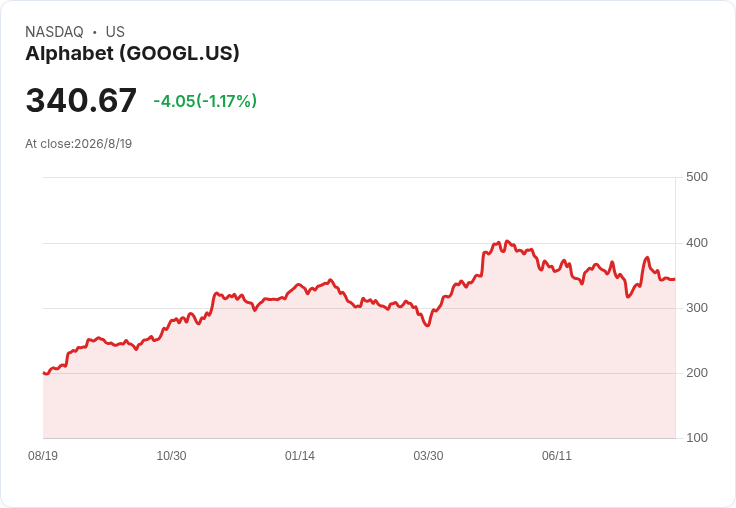
Task: Click the 03/30 date axis label
Action: 428,456
